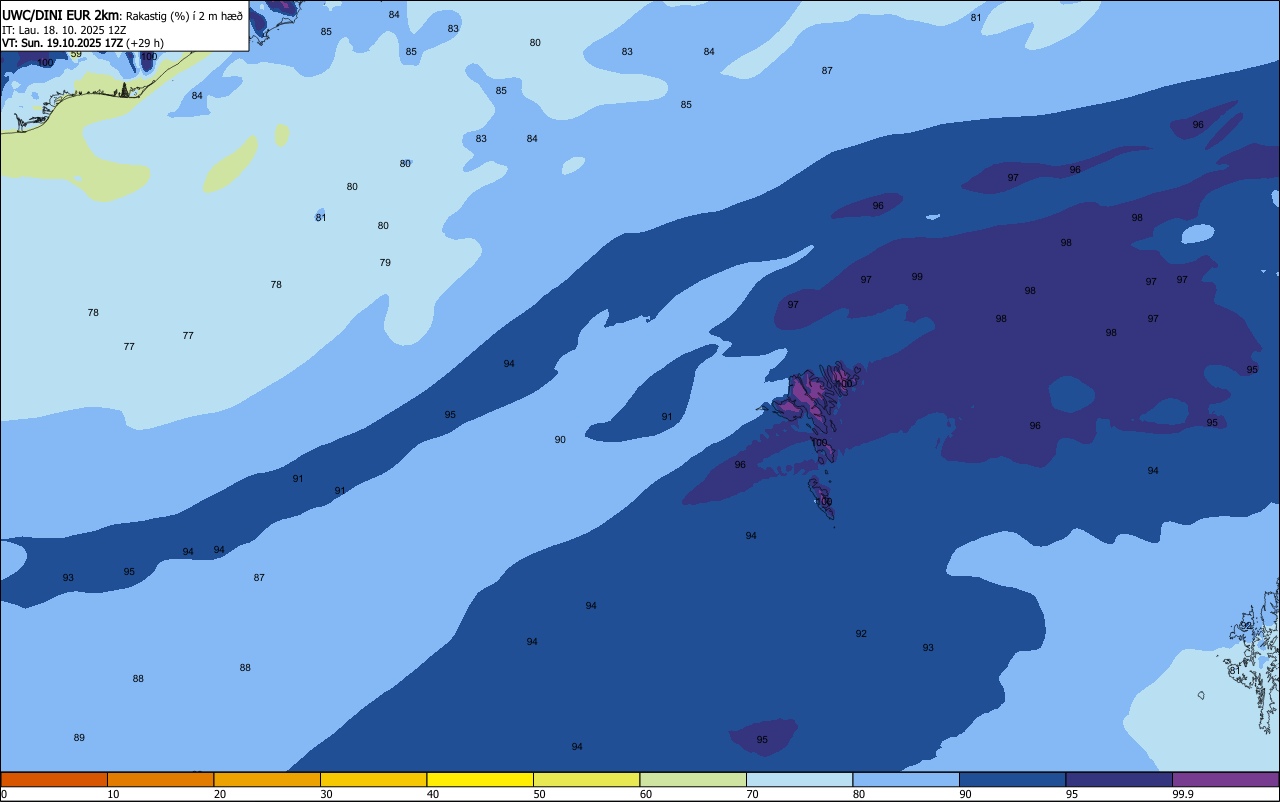Pick the pale yellow-green 50–60 legend swatch
This screenshot has height=802, width=1280.
click(x=586, y=779)
